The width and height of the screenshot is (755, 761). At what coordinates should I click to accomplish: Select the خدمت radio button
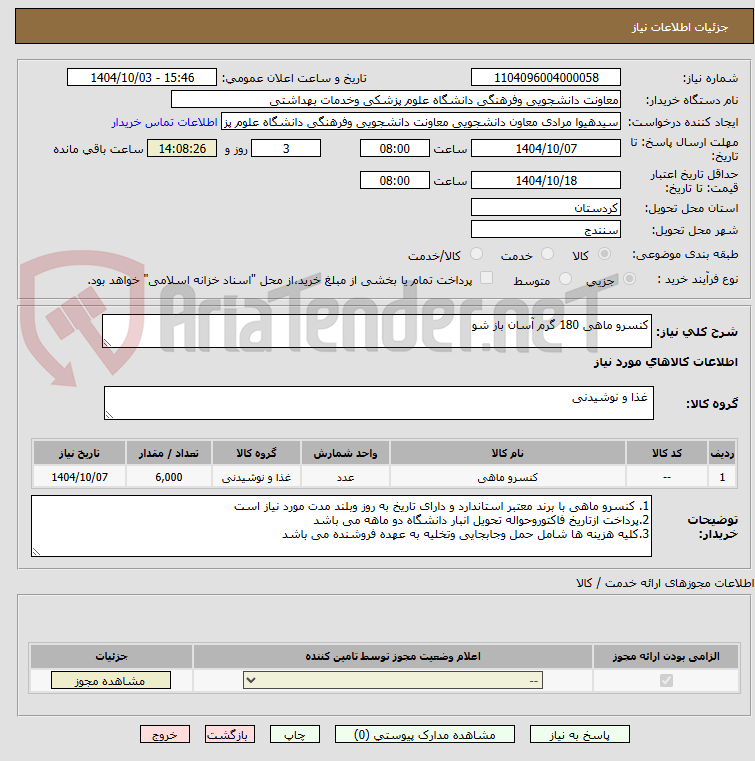point(547,254)
